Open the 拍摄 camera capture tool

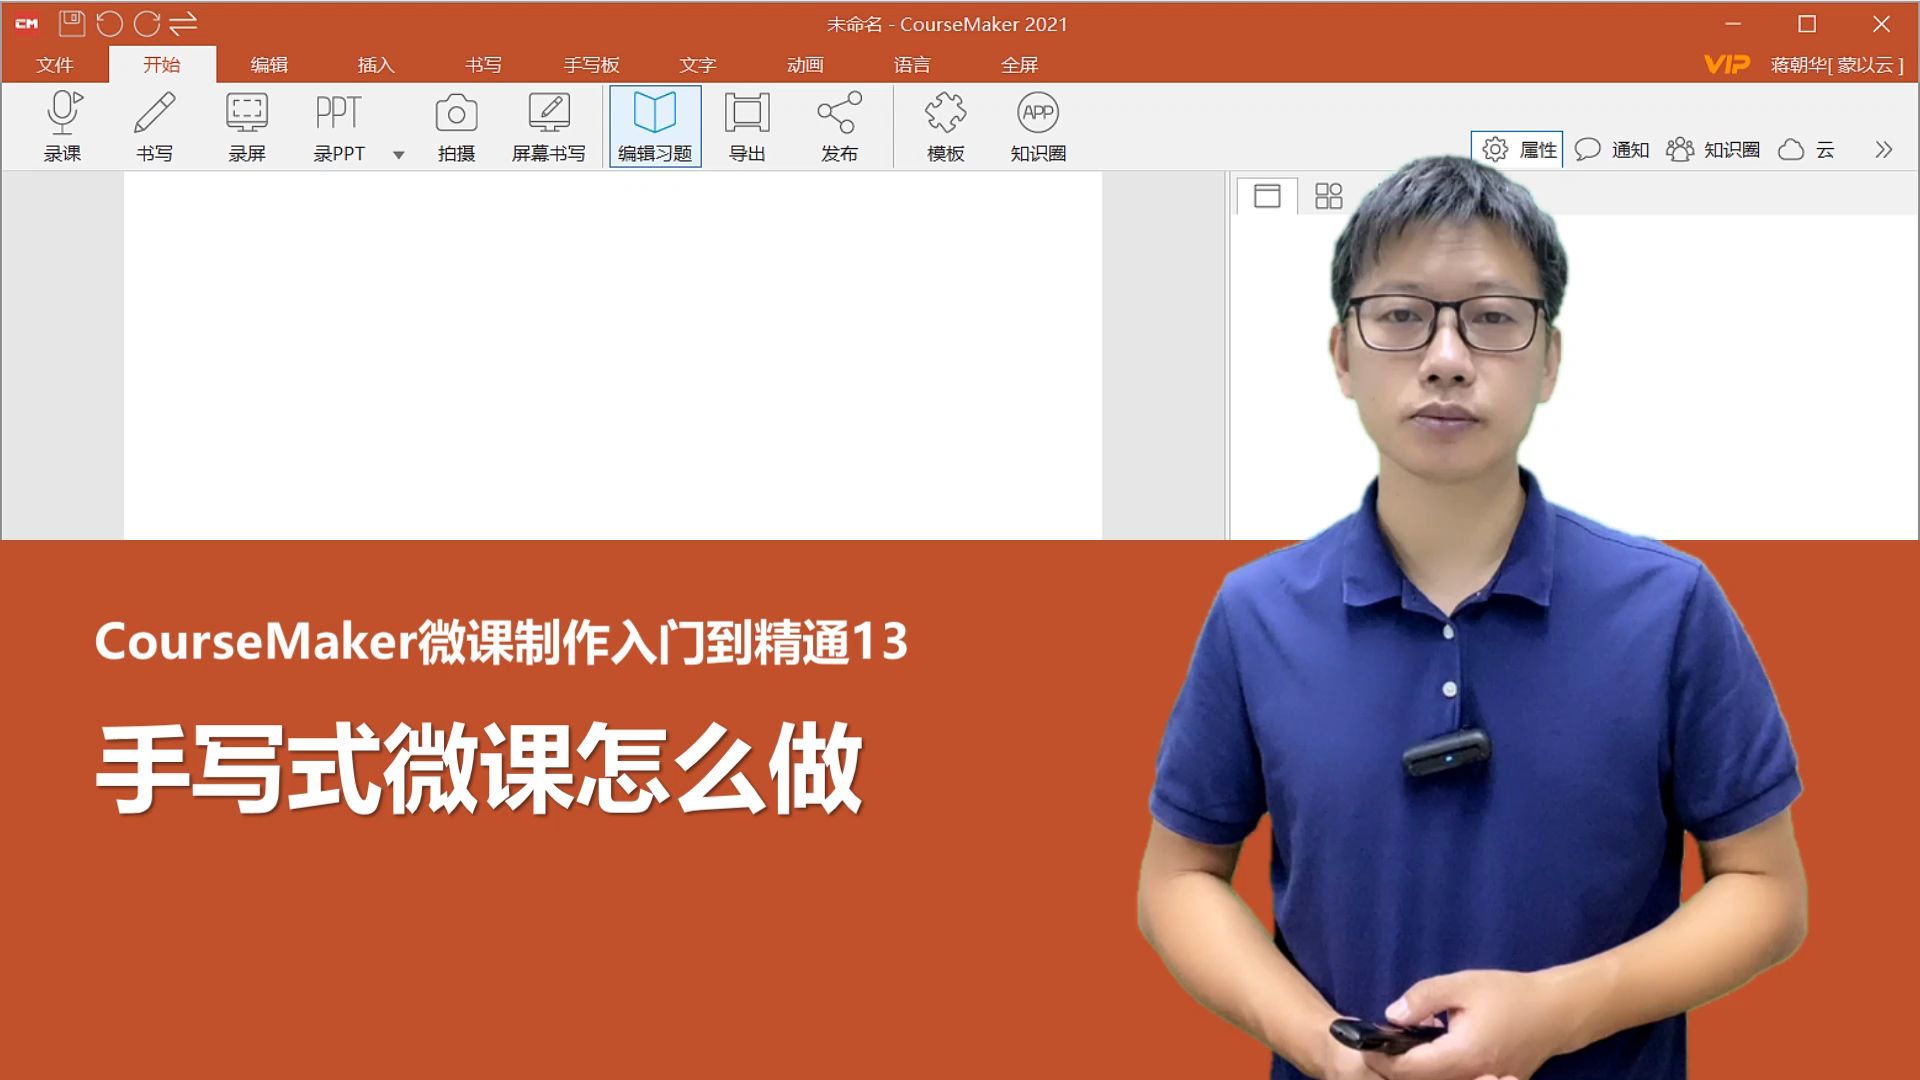tap(456, 125)
